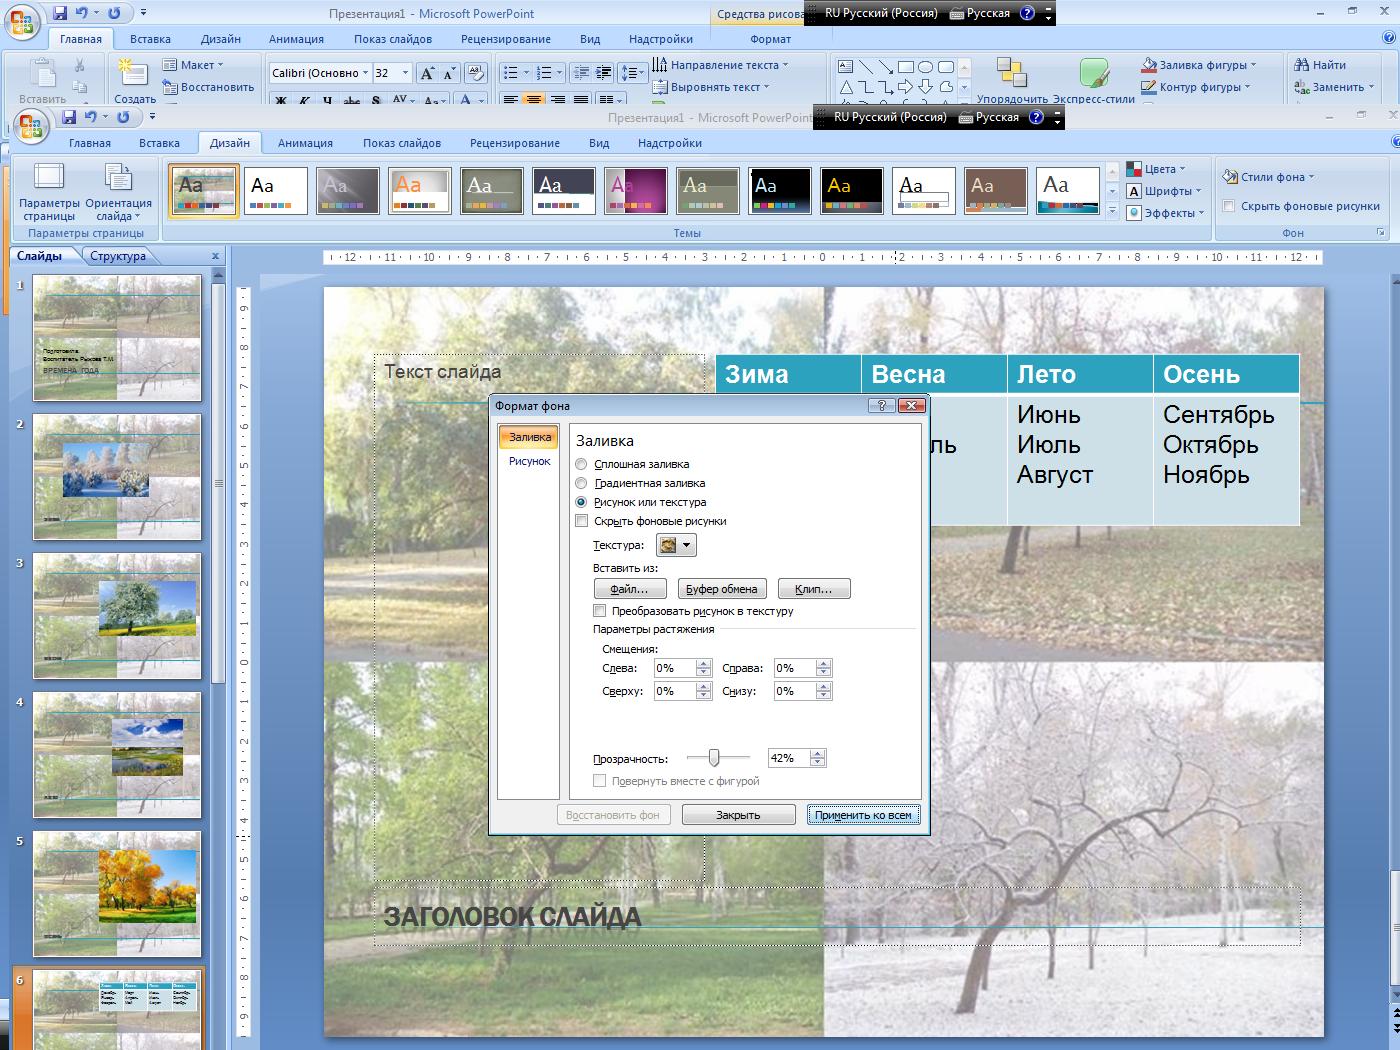This screenshot has height=1050, width=1400.
Task: Click the increase indent icon in background ribbon
Action: (603, 73)
